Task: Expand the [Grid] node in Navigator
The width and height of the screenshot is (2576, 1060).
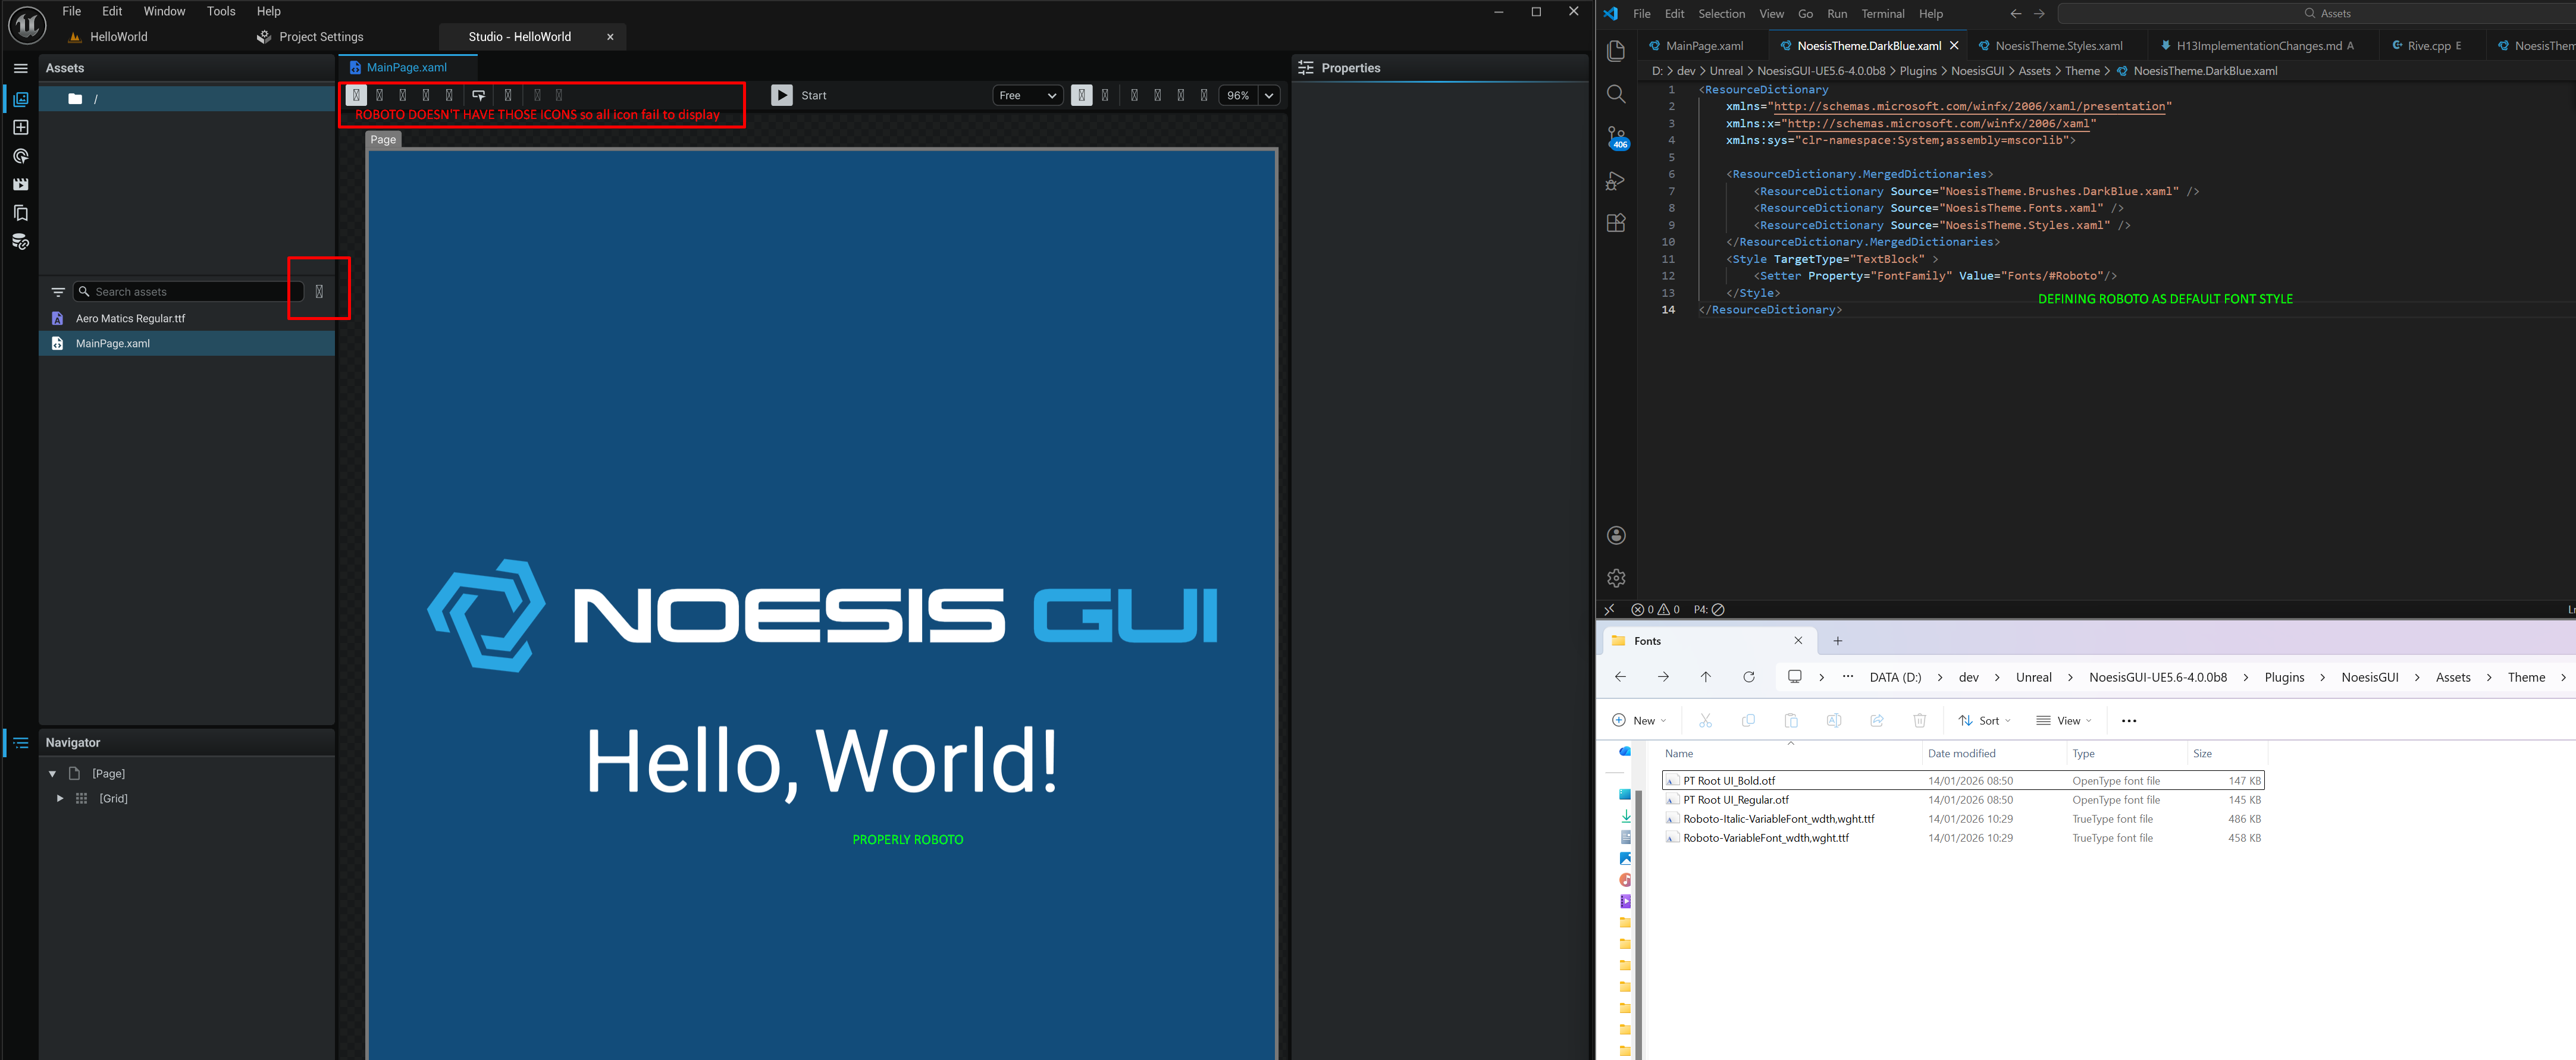Action: click(x=60, y=798)
